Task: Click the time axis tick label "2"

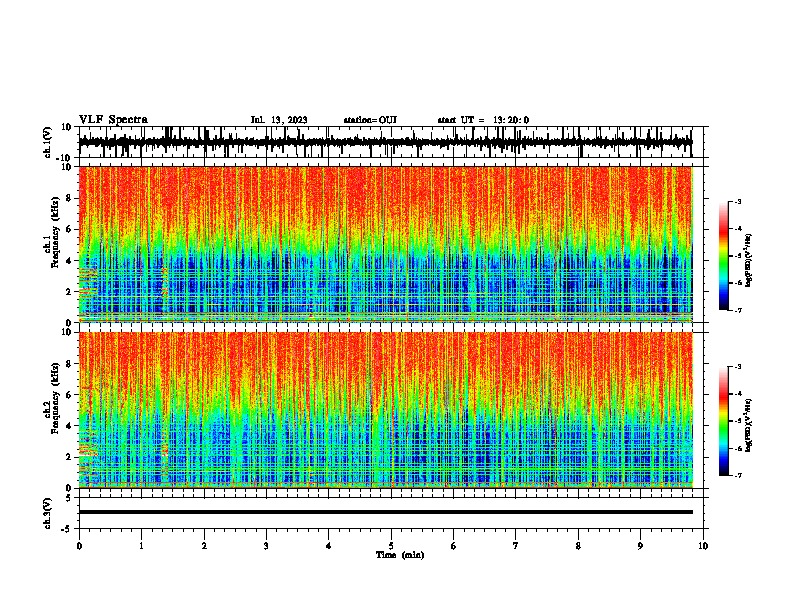Action: 204,546
